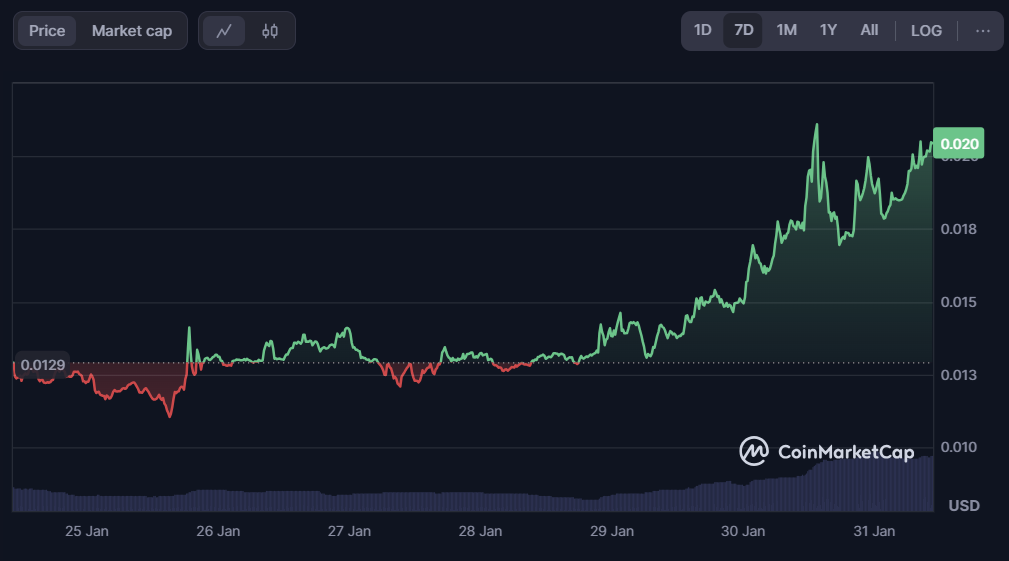Open the more options ellipsis menu
This screenshot has height=561, width=1009.
(983, 31)
